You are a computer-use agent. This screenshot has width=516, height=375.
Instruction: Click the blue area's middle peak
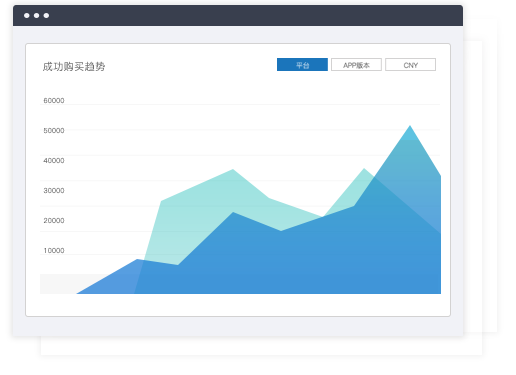(x=233, y=213)
